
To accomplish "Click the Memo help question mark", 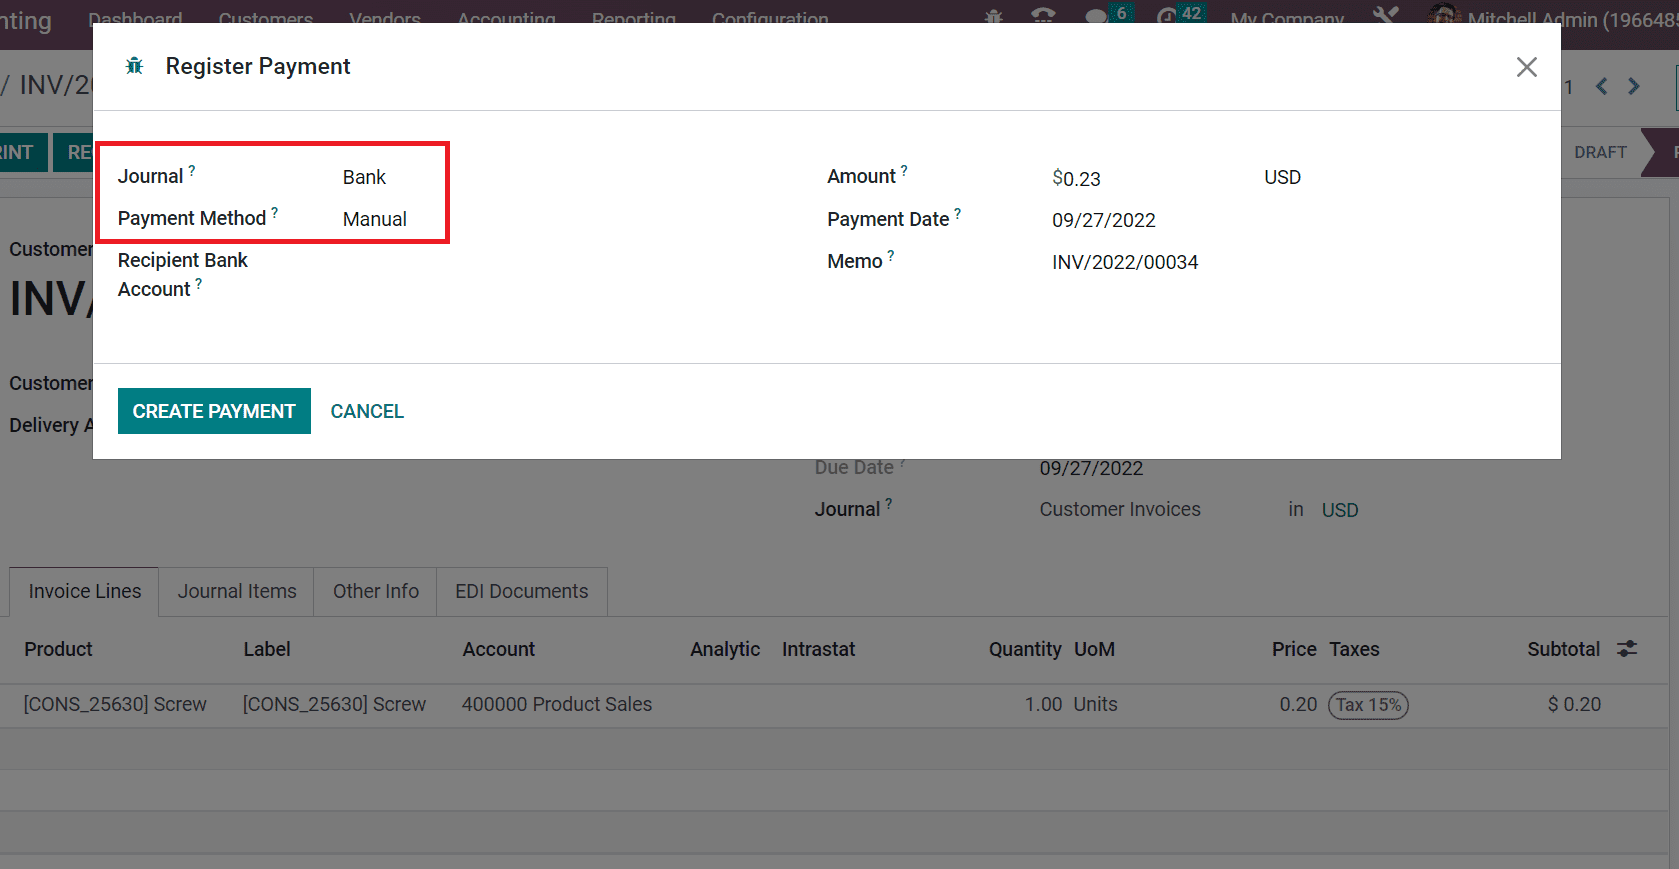I will tap(891, 256).
